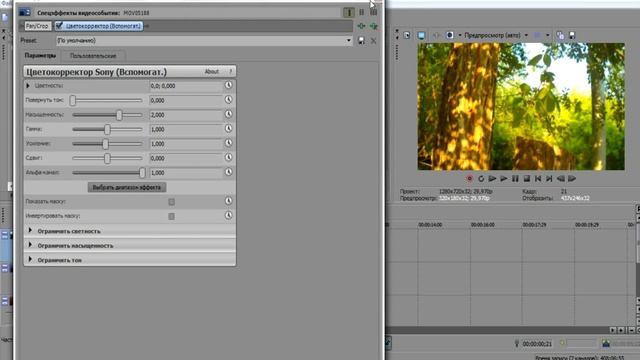Viewport: 640px width, 360px height.
Task: Open Project Video Properties in the preview toolbar
Action: [407, 36]
